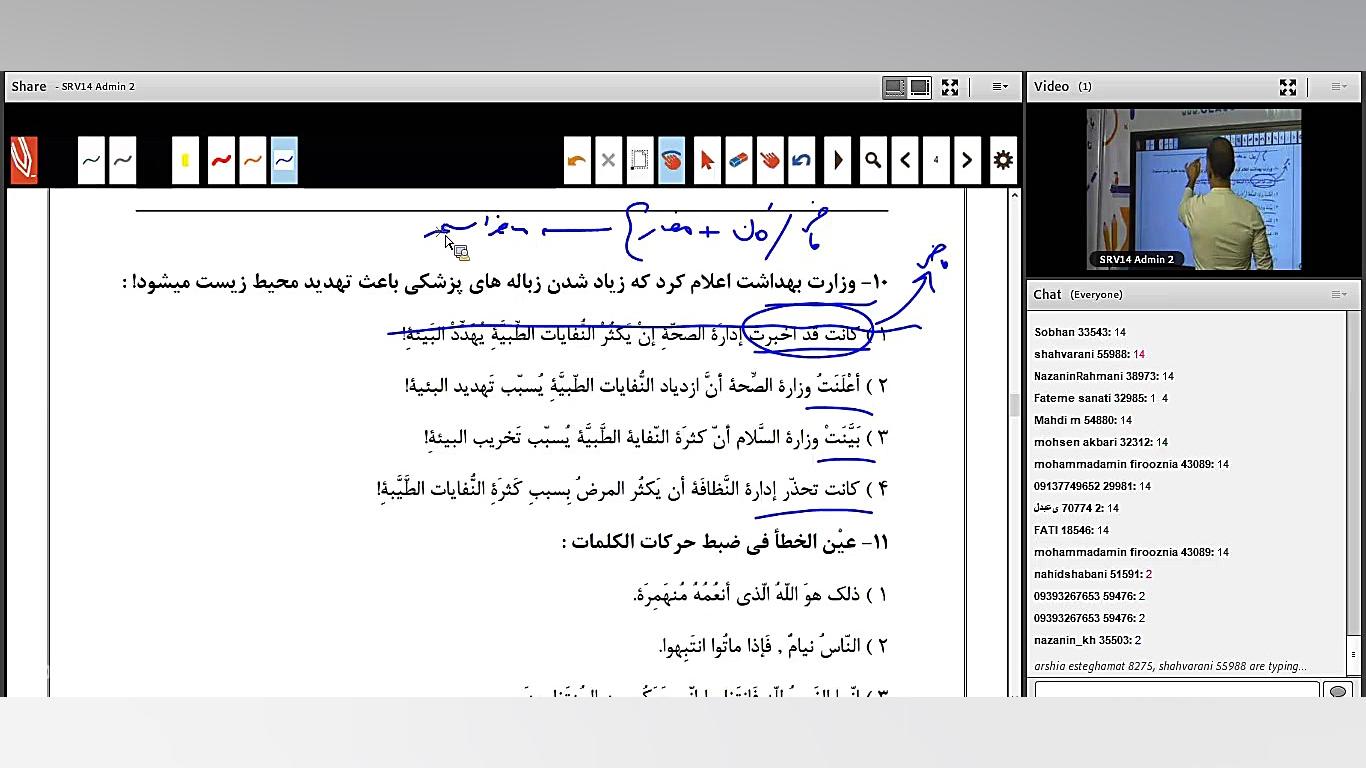1366x768 pixels.
Task: Open the zoom magnifier tool
Action: tap(872, 160)
